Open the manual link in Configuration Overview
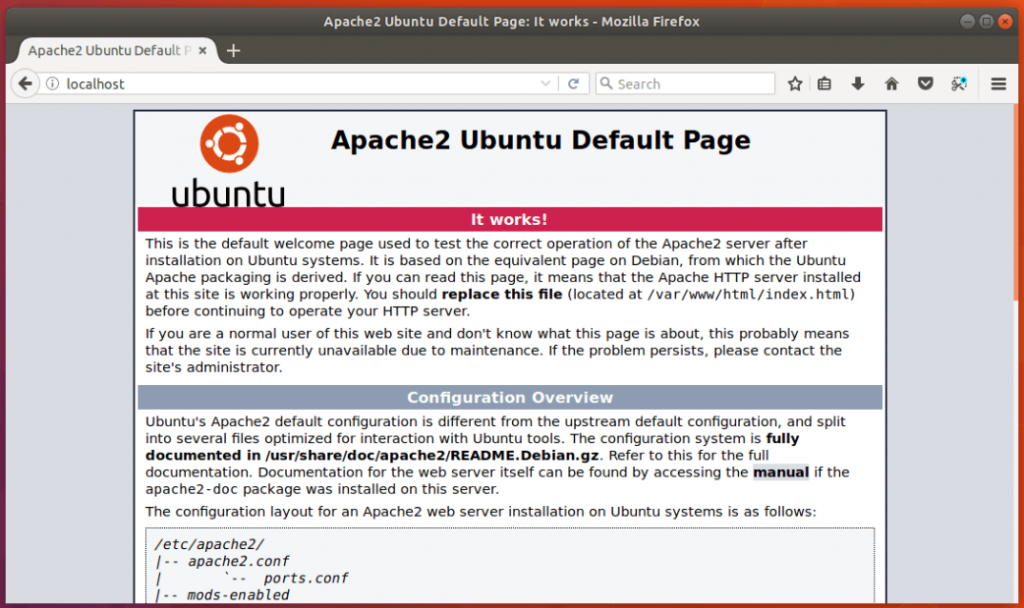This screenshot has width=1024, height=608. coord(780,472)
